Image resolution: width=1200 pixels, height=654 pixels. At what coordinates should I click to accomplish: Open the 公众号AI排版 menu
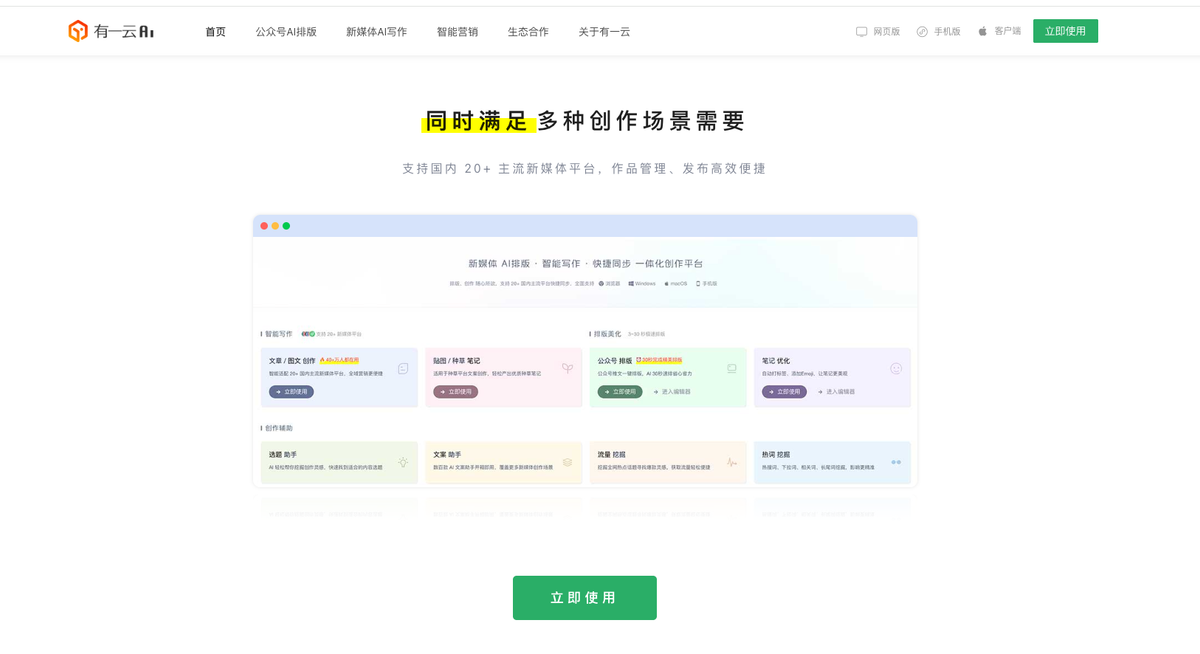(286, 31)
